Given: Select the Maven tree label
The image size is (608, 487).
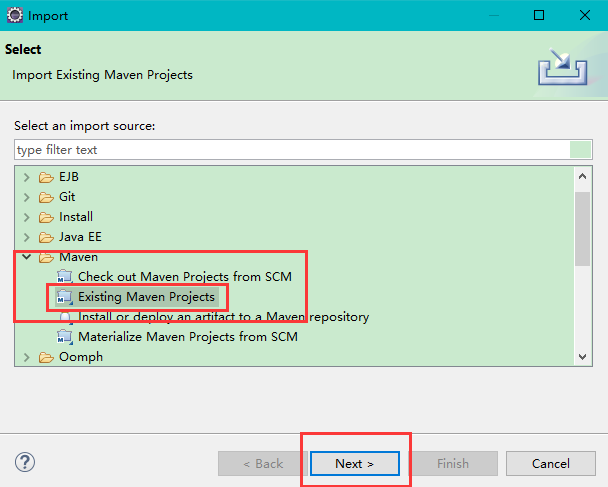Looking at the screenshot, I should (x=78, y=257).
